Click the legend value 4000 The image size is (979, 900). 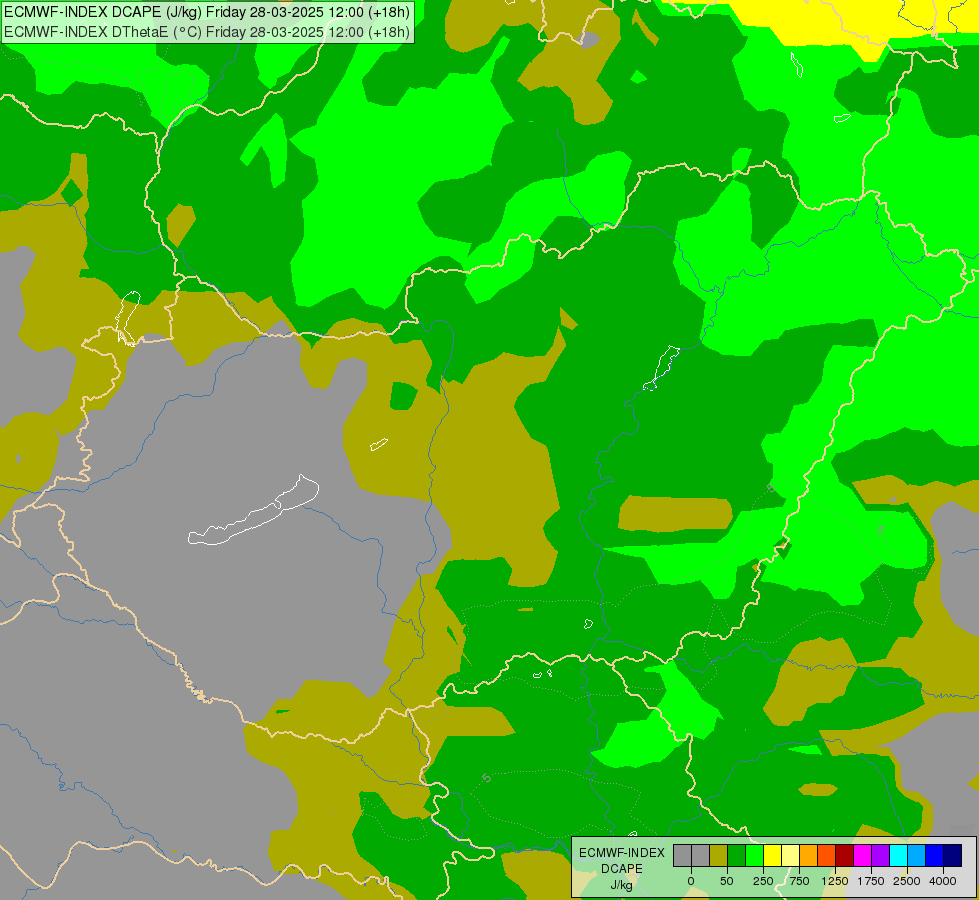(x=943, y=881)
